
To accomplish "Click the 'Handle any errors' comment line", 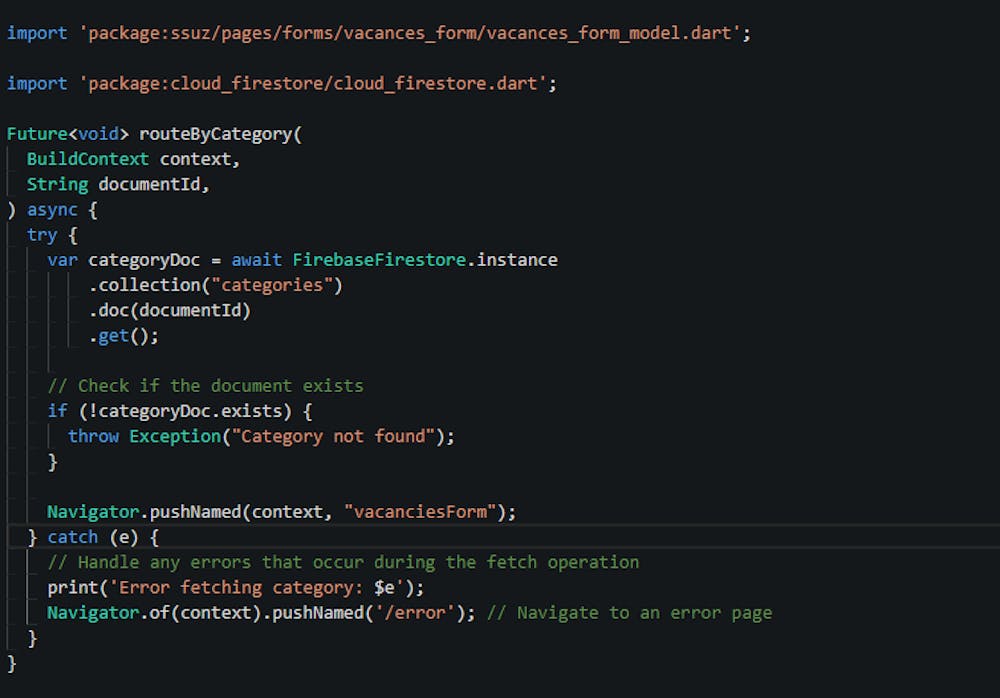I will [343, 562].
